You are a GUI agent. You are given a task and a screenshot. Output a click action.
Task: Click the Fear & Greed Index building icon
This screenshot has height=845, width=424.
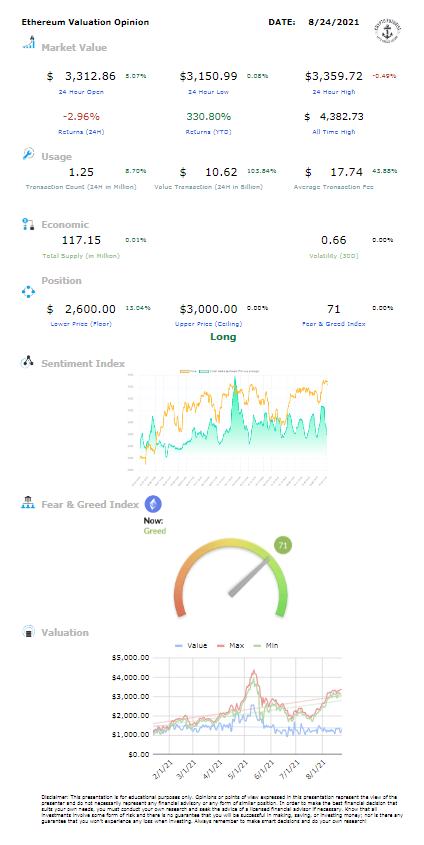pos(28,503)
